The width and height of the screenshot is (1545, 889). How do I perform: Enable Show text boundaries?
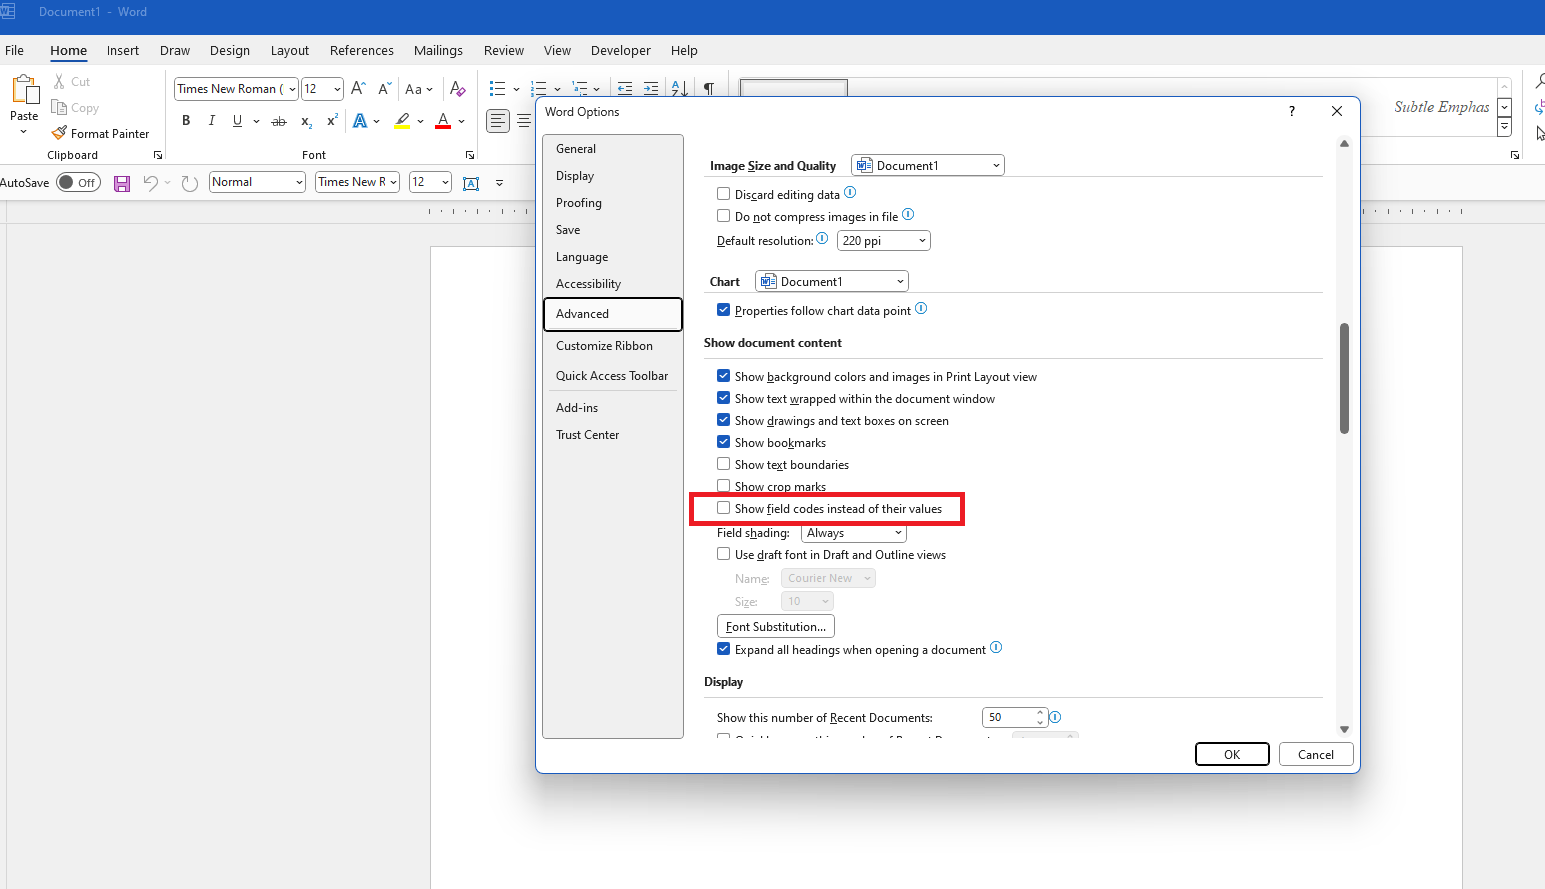click(x=724, y=463)
